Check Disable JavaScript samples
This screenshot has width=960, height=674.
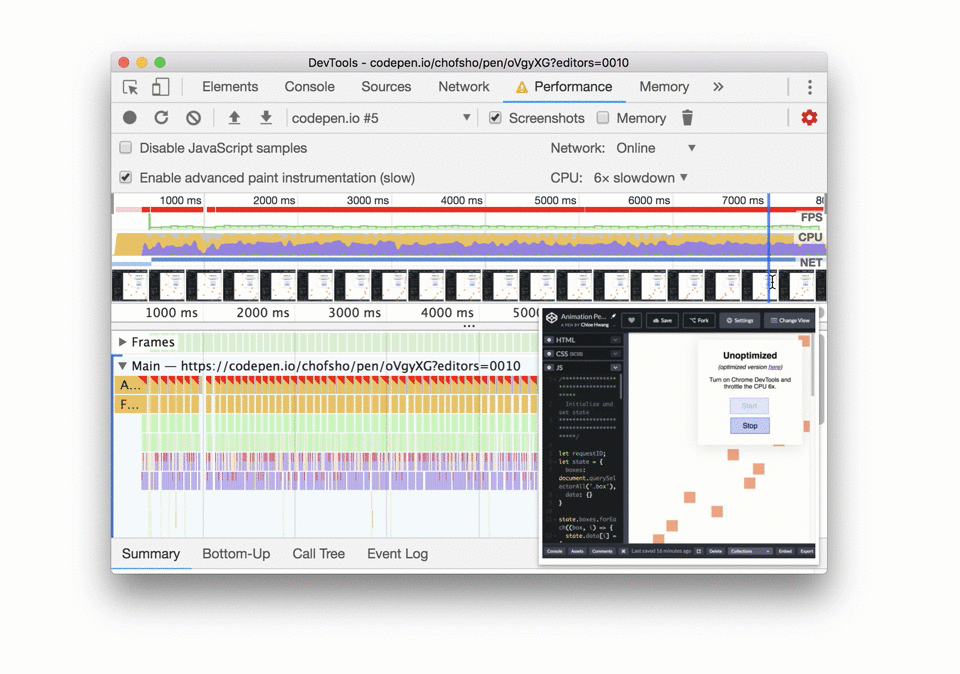click(x=126, y=148)
